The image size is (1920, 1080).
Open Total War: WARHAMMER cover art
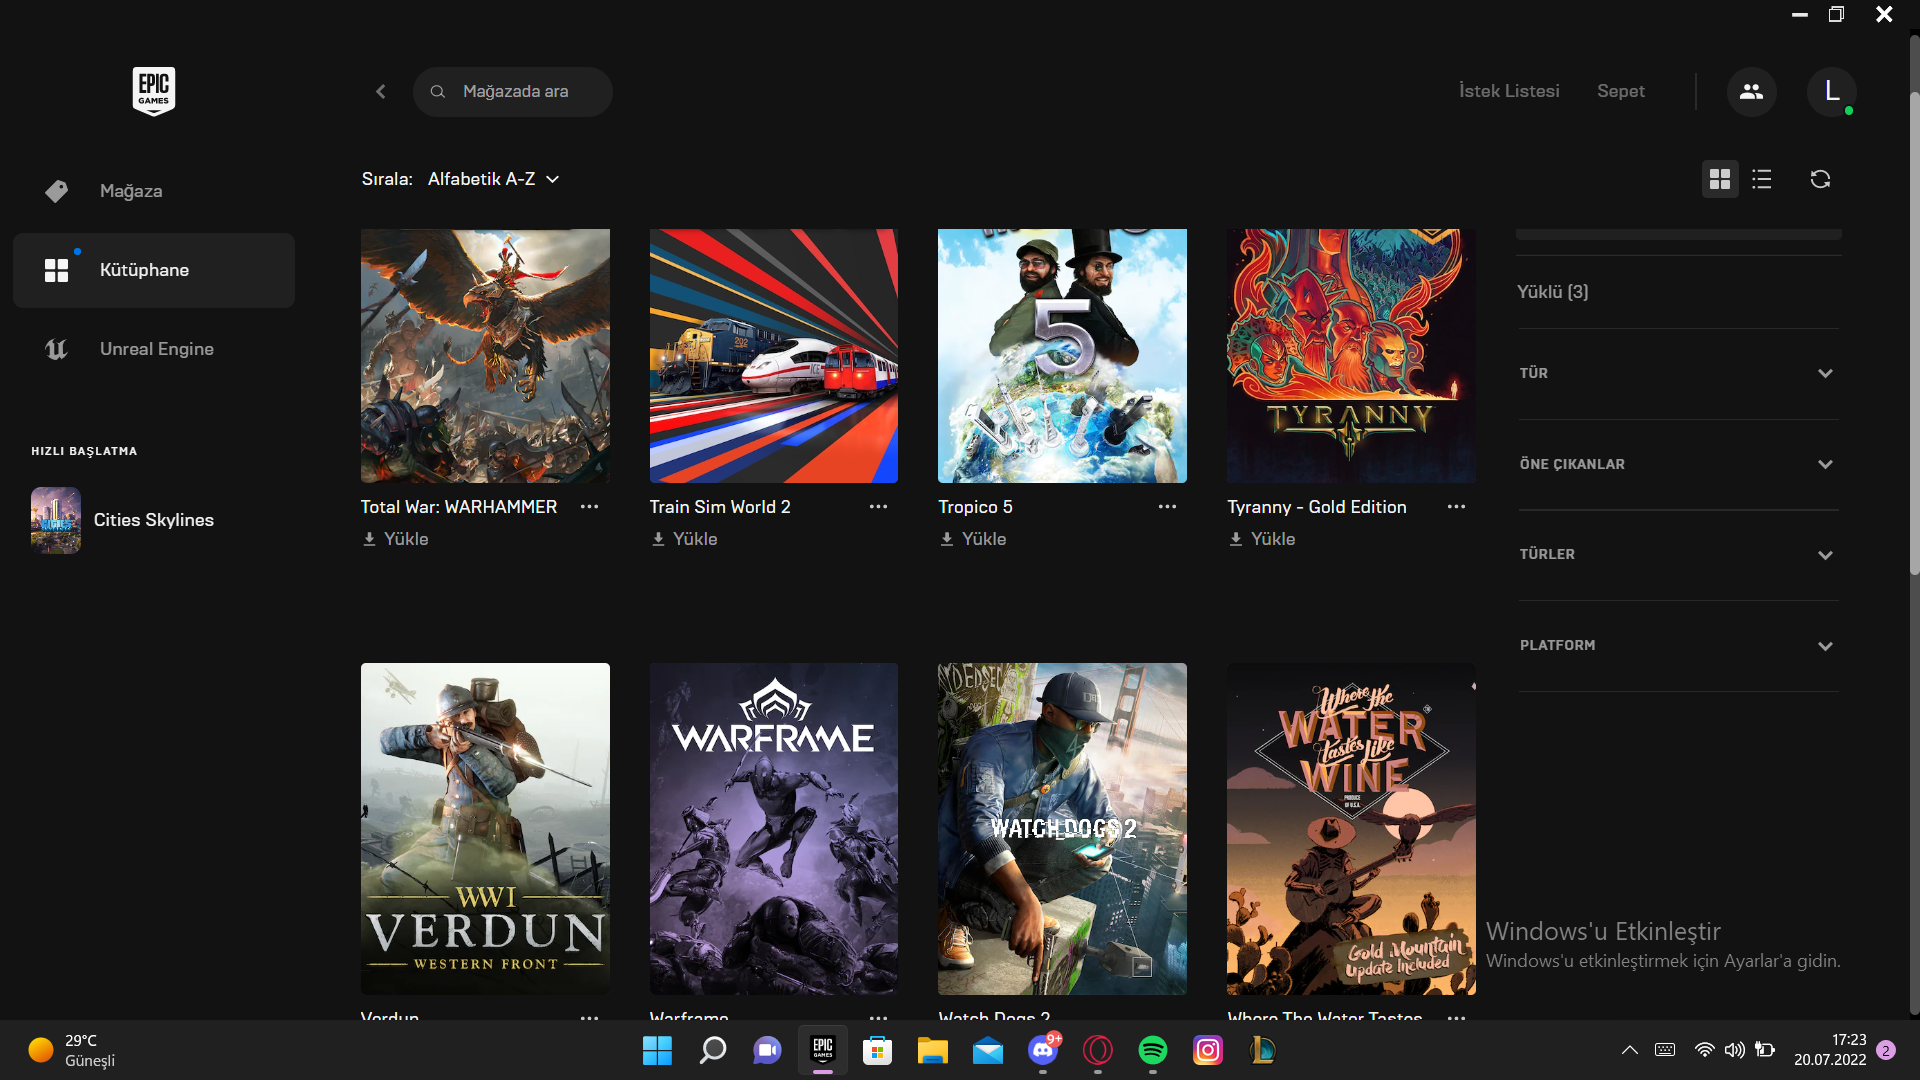coord(485,356)
